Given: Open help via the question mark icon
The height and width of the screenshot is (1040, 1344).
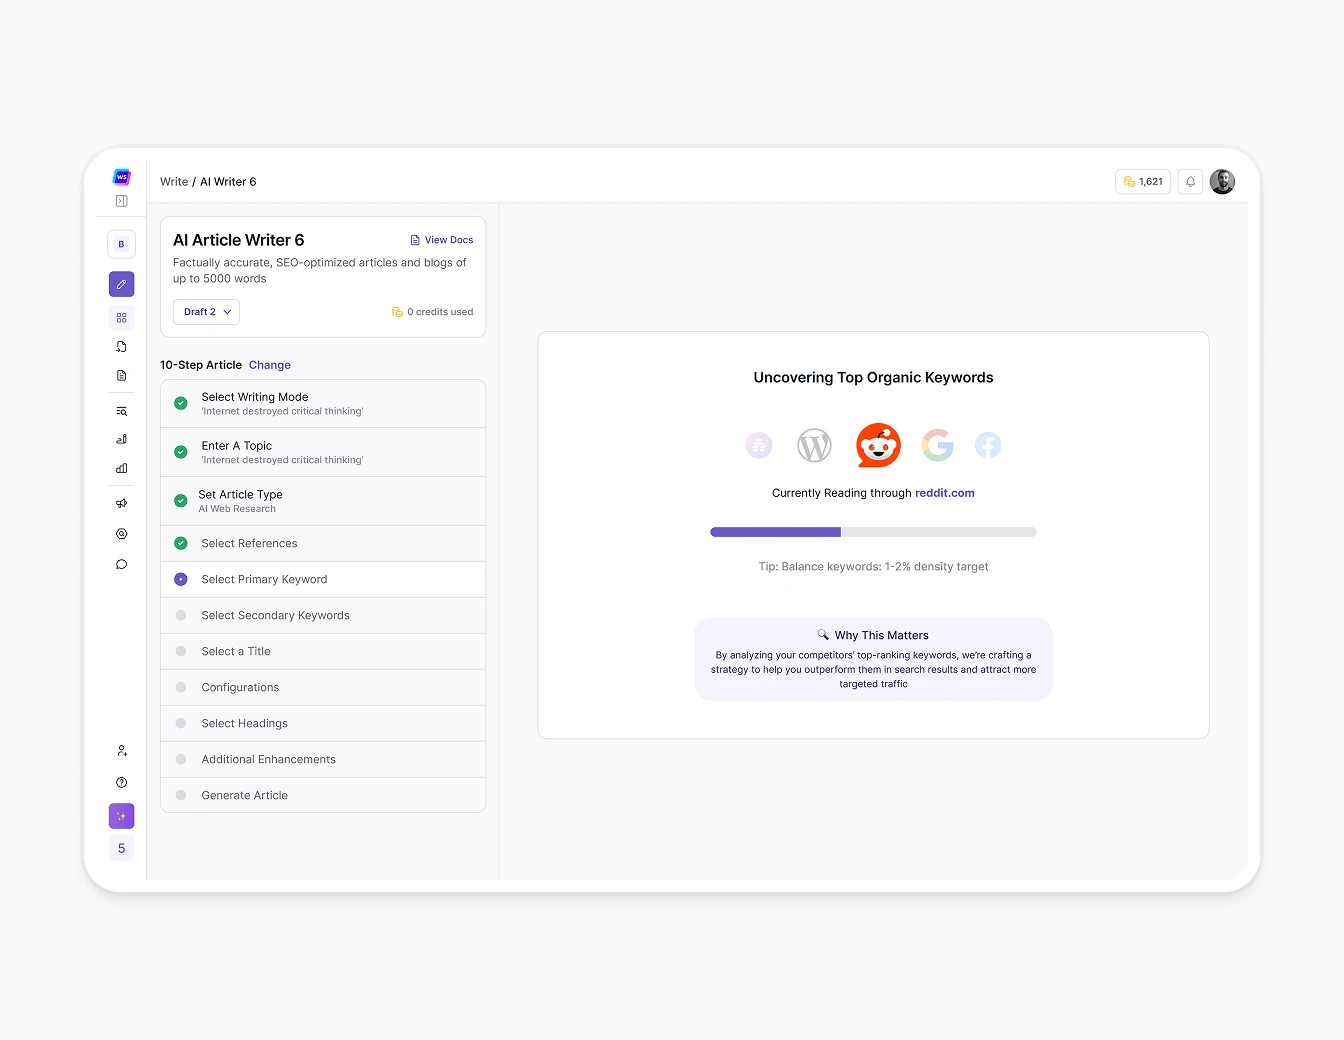Looking at the screenshot, I should coord(121,782).
